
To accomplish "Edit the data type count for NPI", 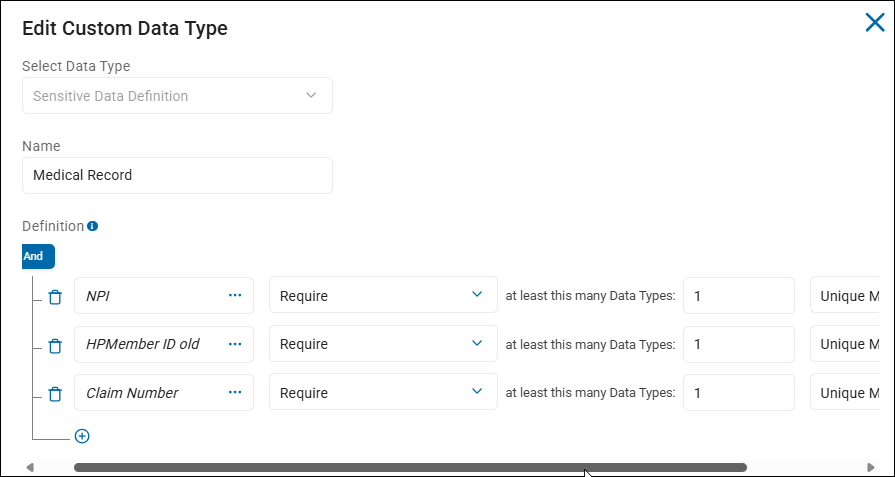I will pos(738,295).
